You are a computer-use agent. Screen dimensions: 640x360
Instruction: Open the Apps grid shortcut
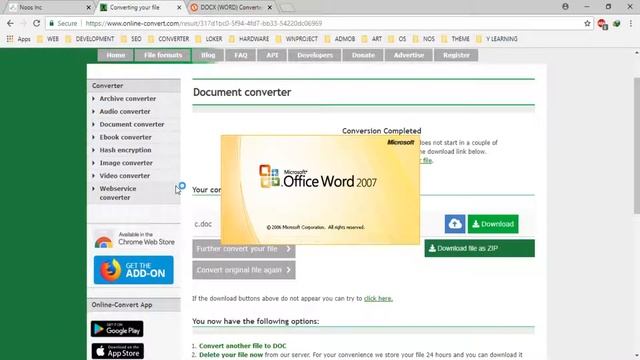18,39
